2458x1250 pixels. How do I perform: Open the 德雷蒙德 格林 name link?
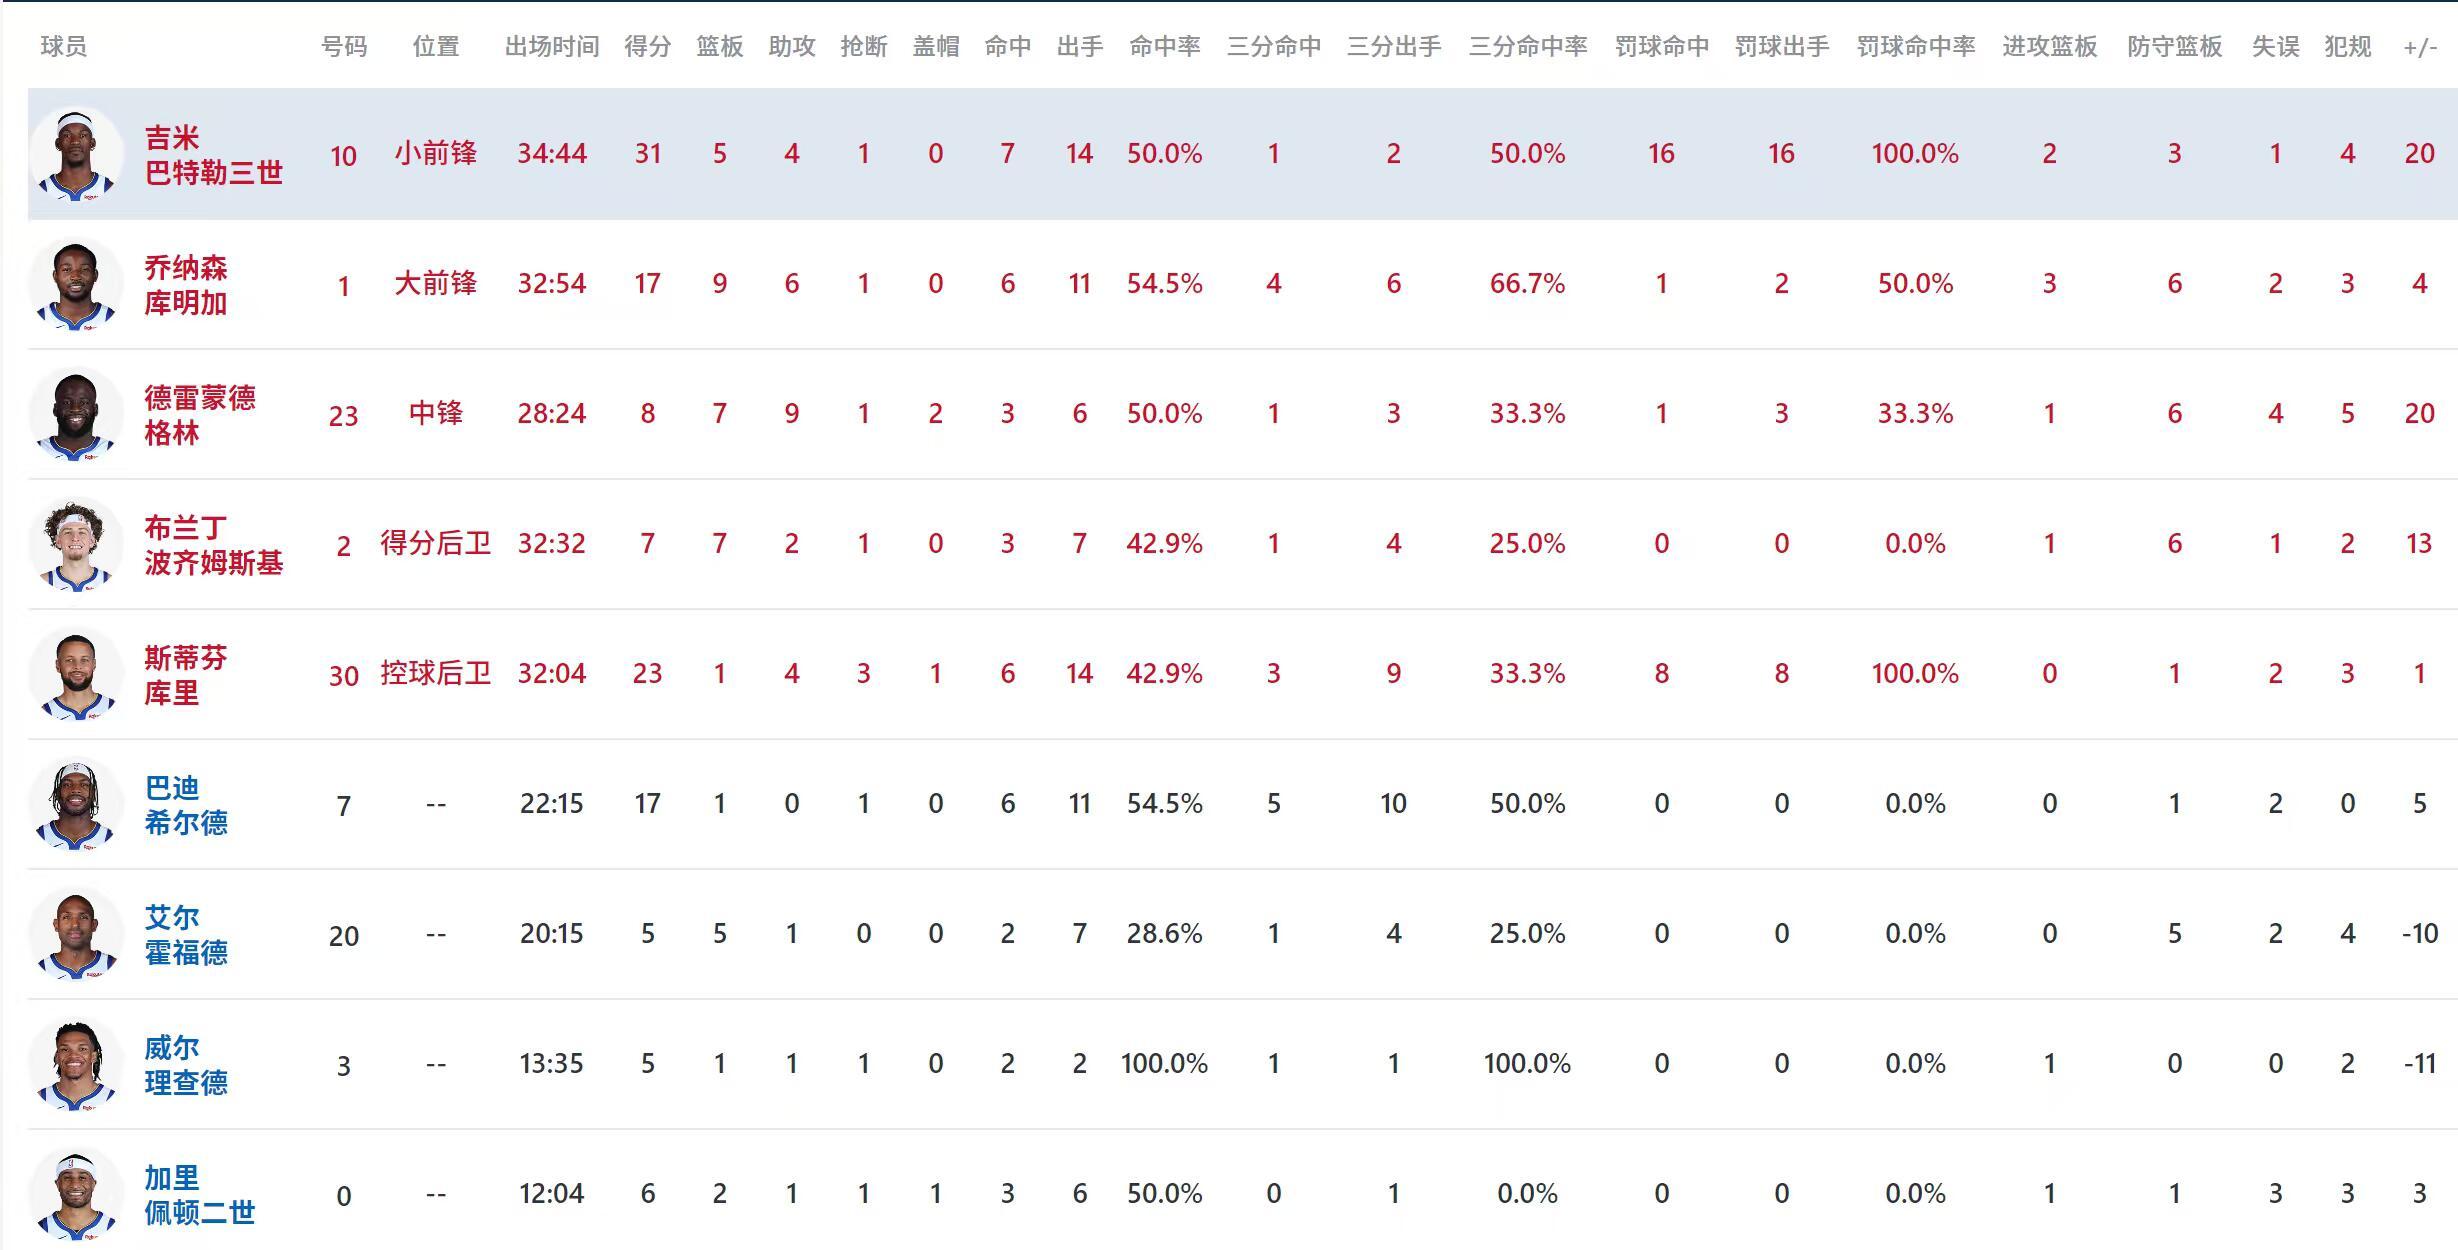(199, 415)
